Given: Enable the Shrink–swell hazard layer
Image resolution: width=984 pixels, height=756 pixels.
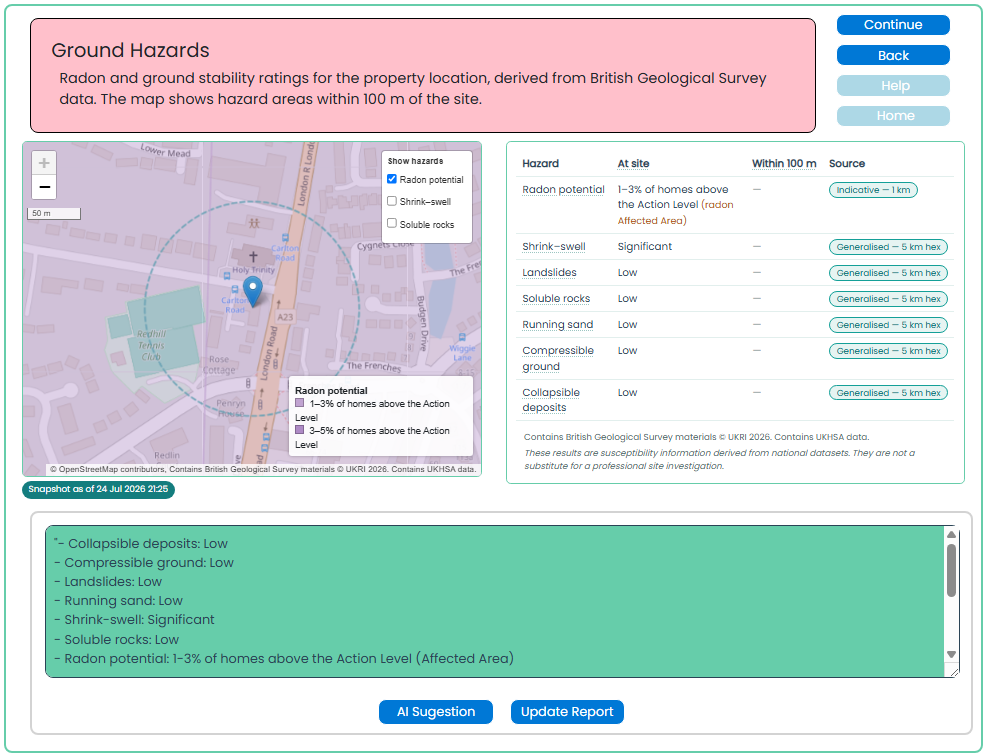Looking at the screenshot, I should tap(392, 201).
